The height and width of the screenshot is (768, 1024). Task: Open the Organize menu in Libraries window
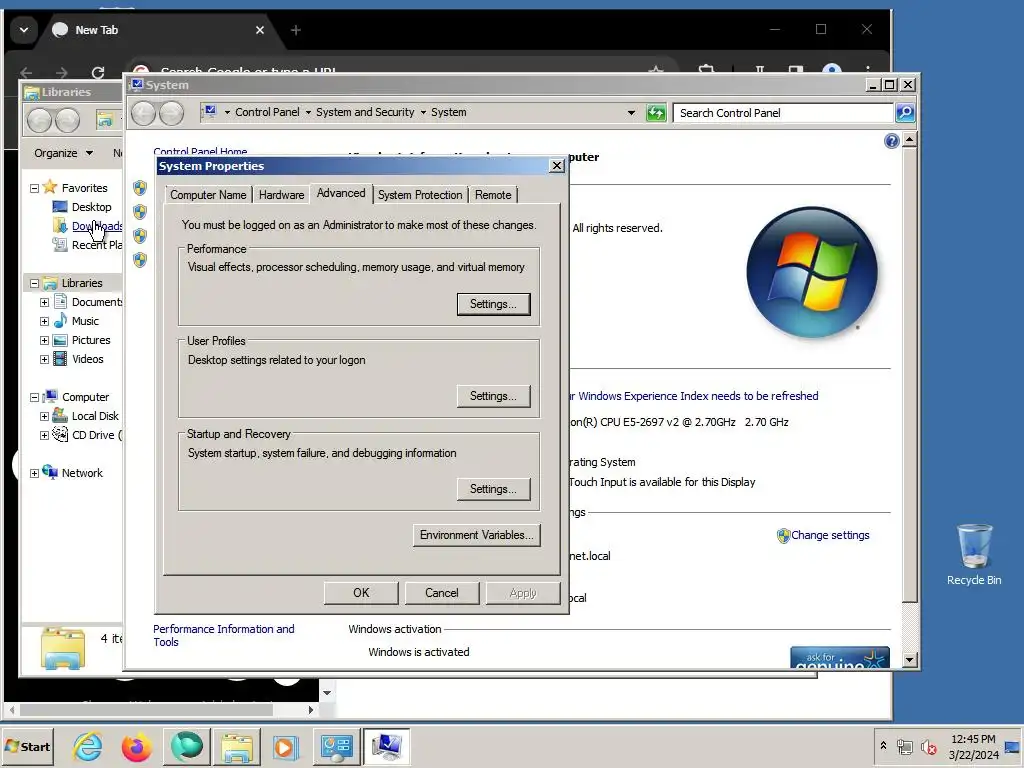click(63, 153)
